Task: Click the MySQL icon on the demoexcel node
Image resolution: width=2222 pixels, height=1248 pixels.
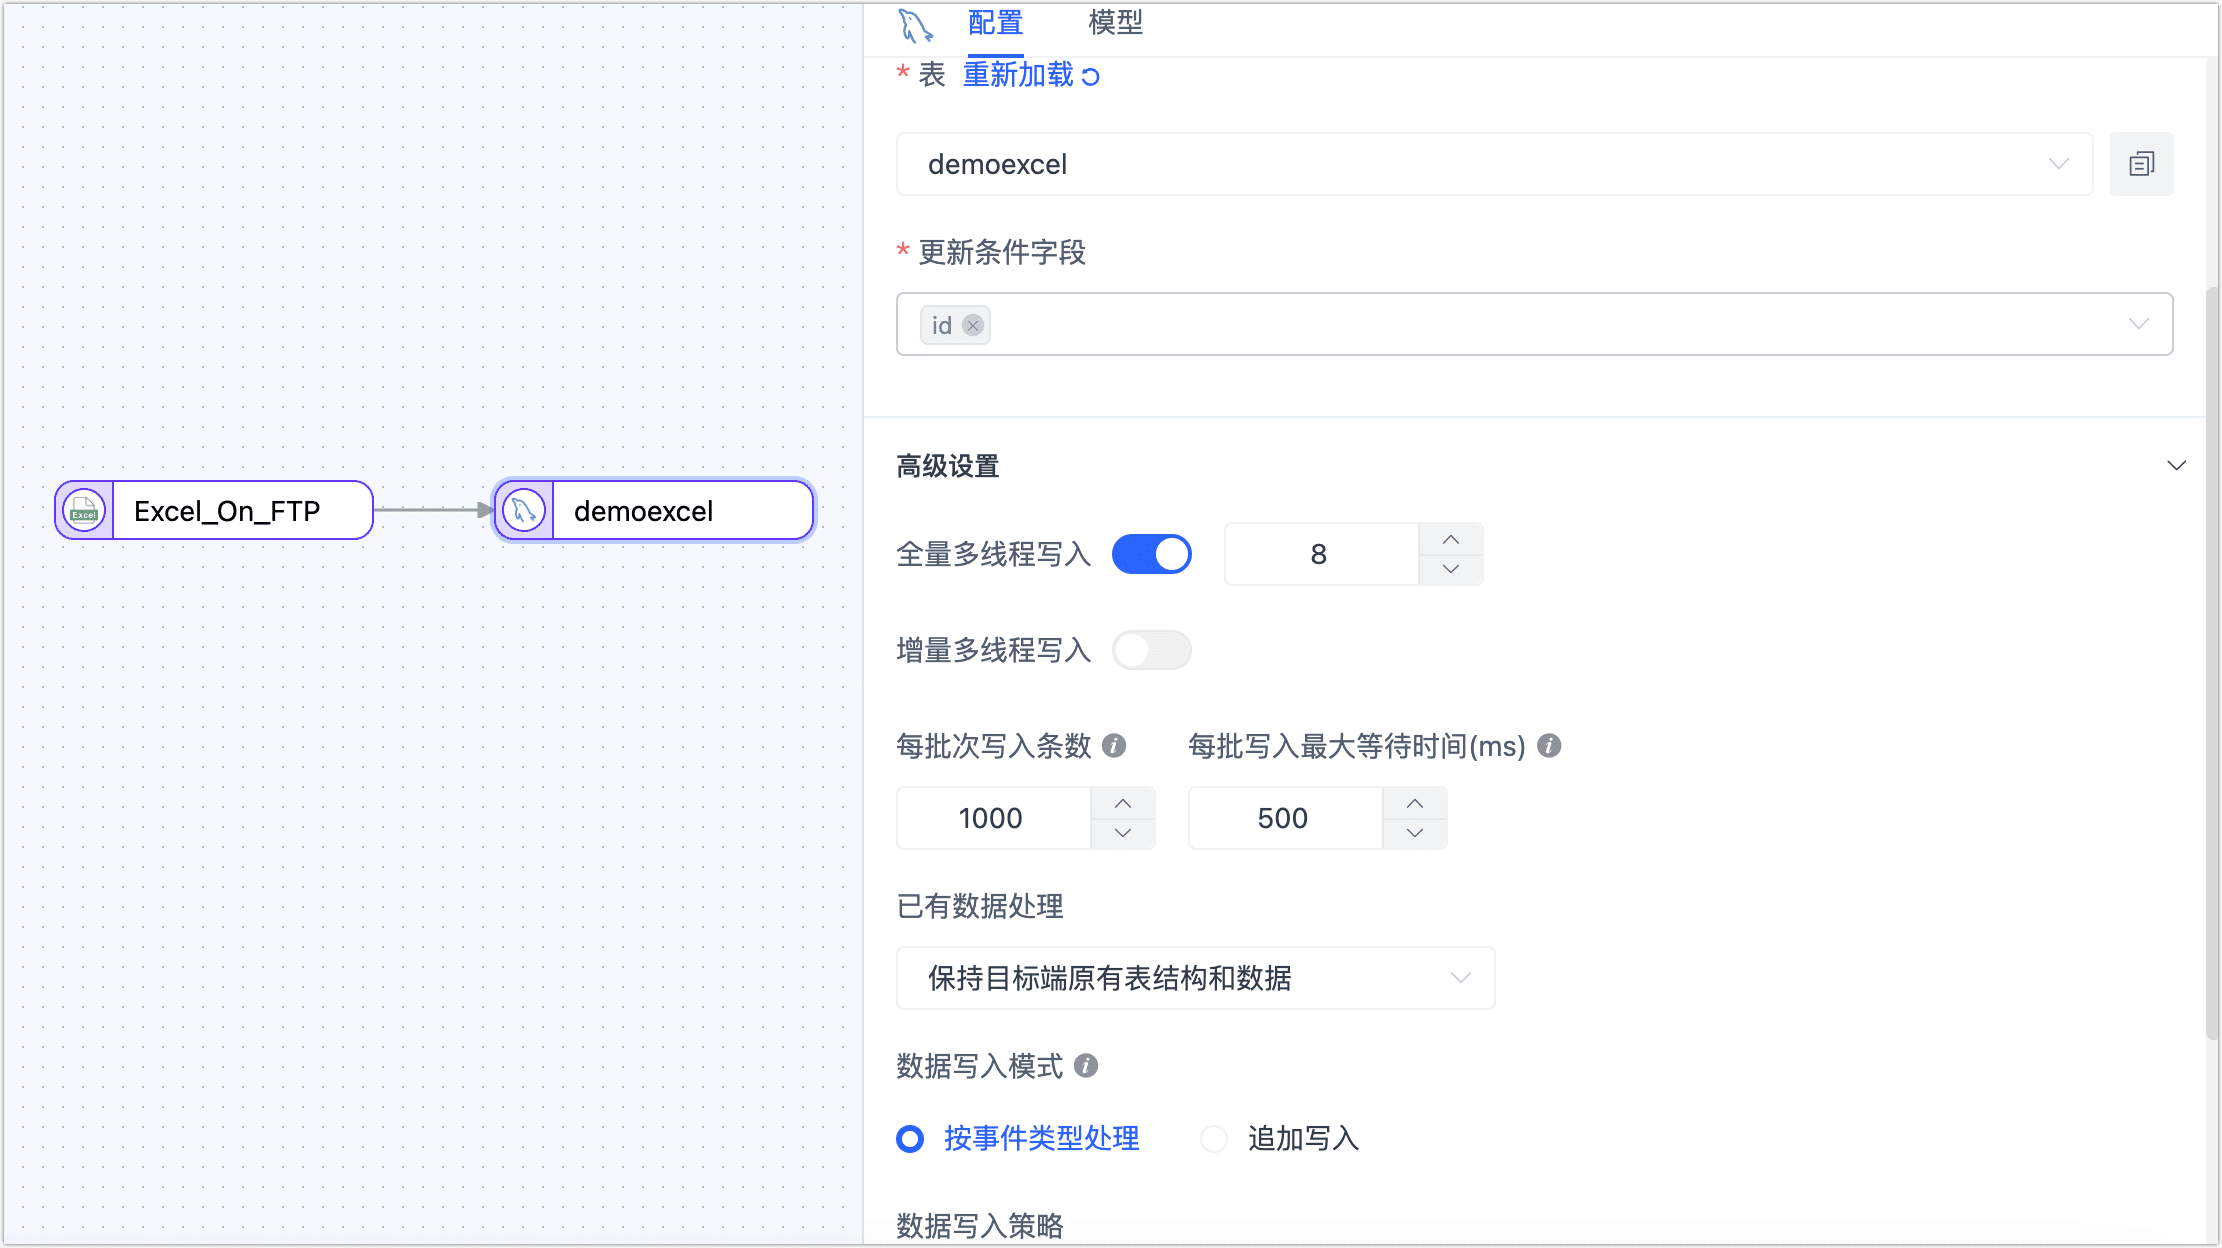Action: point(523,510)
